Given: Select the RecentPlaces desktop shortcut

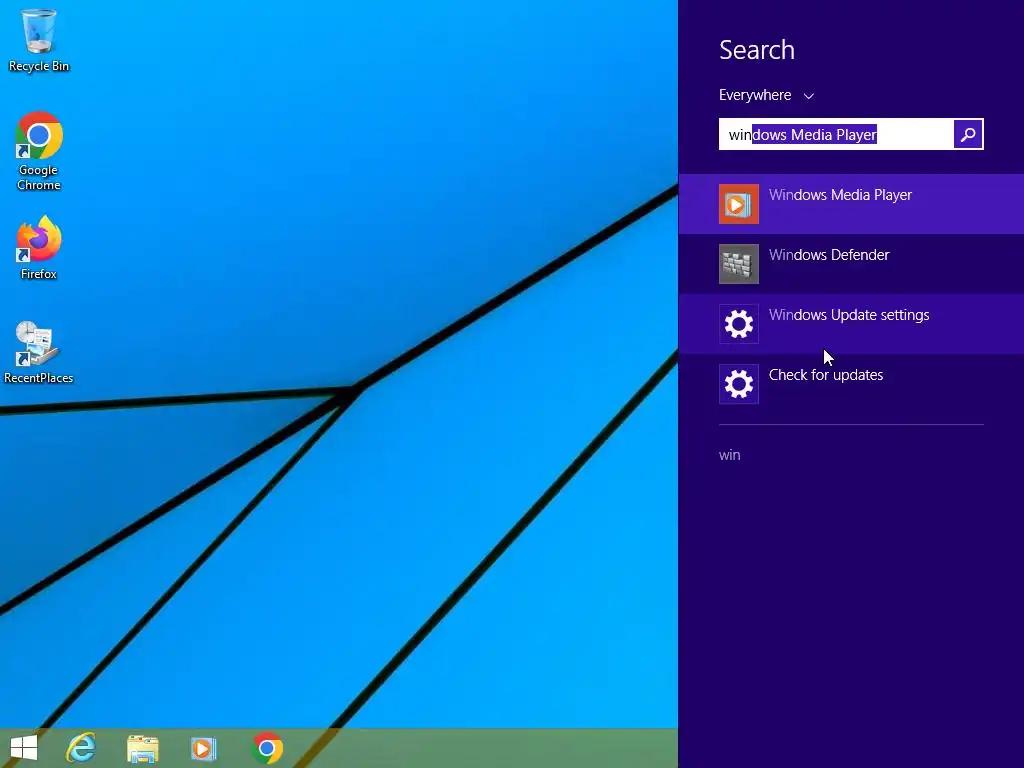Looking at the screenshot, I should pos(39,352).
